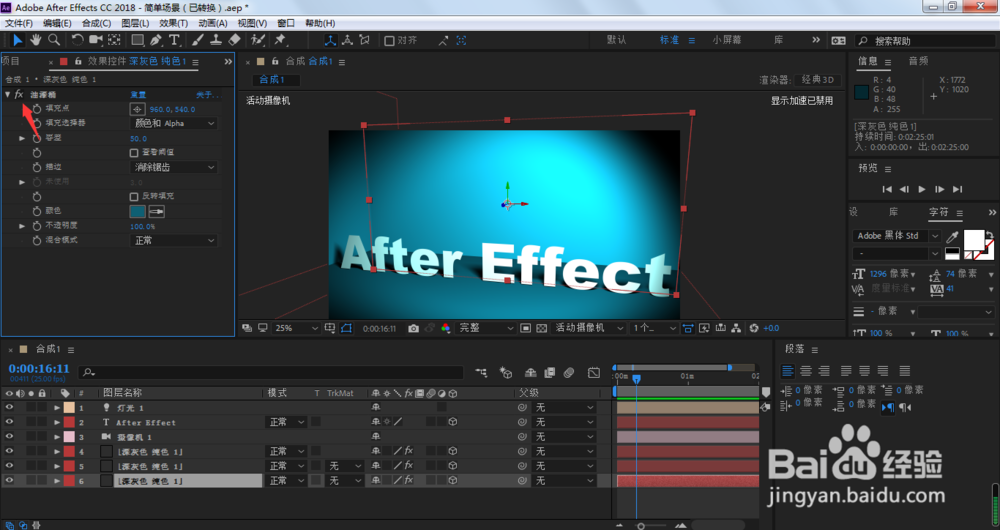The height and width of the screenshot is (530, 1000).
Task: Open the 活动摄像机 3D view dropdown
Action: [x=589, y=328]
